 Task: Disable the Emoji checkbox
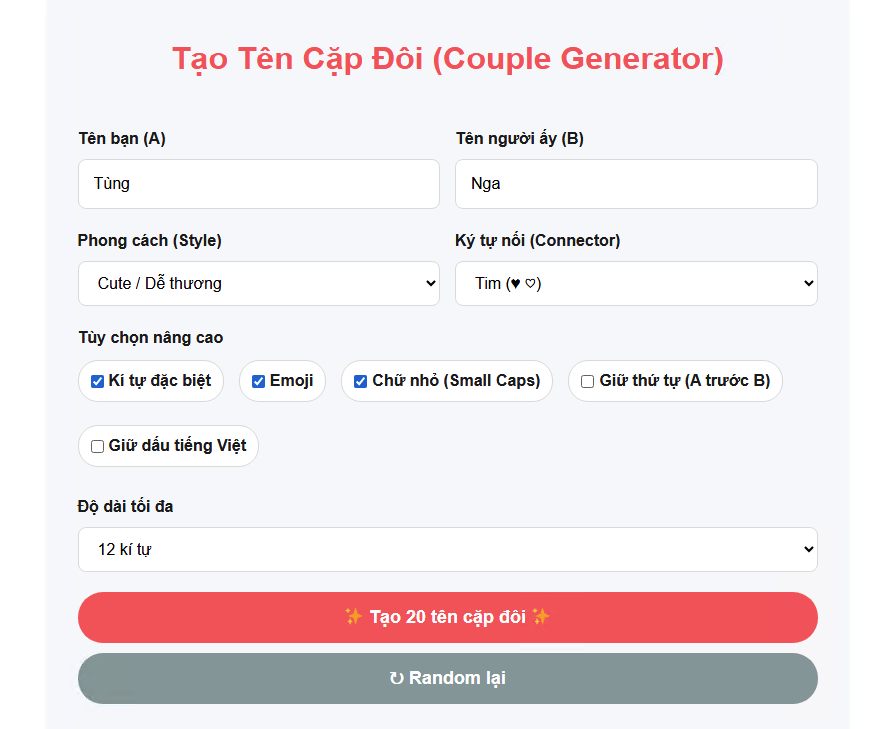click(x=258, y=381)
